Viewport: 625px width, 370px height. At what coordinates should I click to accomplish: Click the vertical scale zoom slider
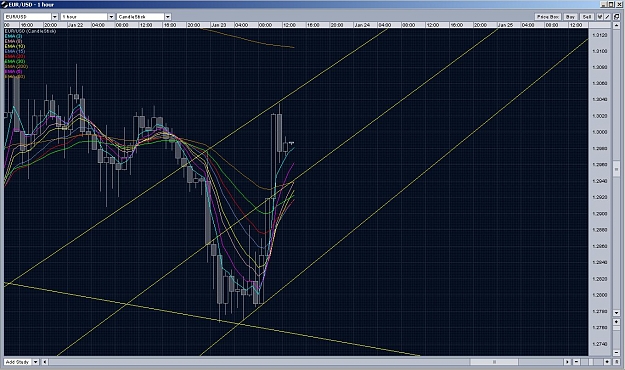616,328
